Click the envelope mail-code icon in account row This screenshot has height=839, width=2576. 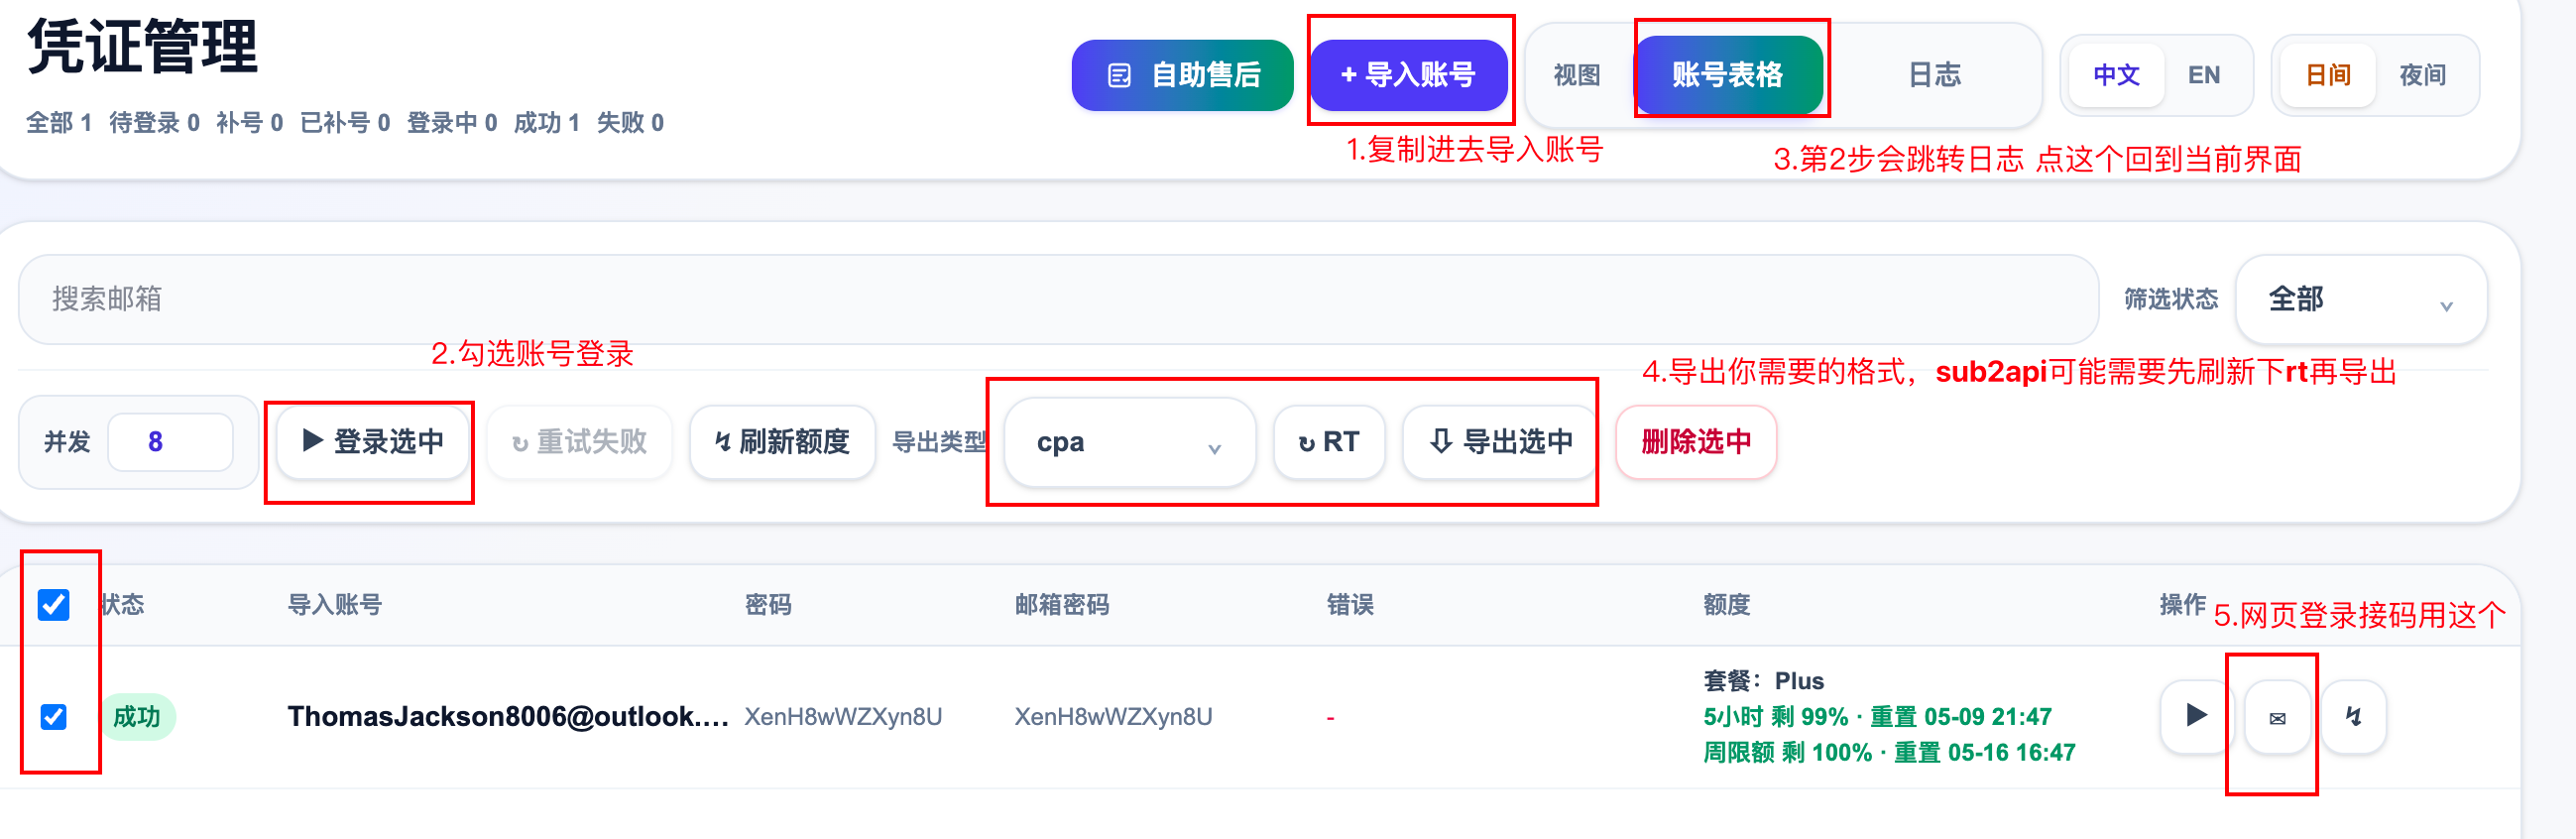point(2277,717)
